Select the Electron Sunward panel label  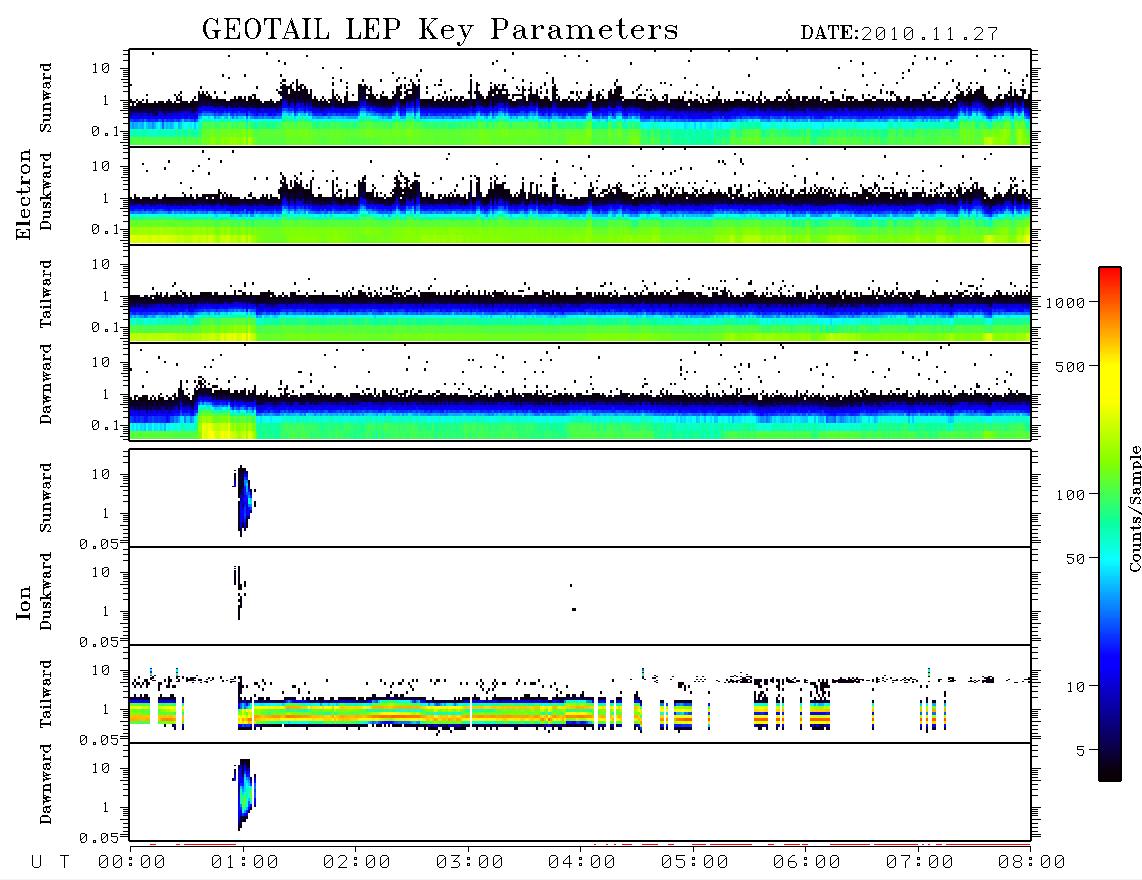(x=46, y=98)
